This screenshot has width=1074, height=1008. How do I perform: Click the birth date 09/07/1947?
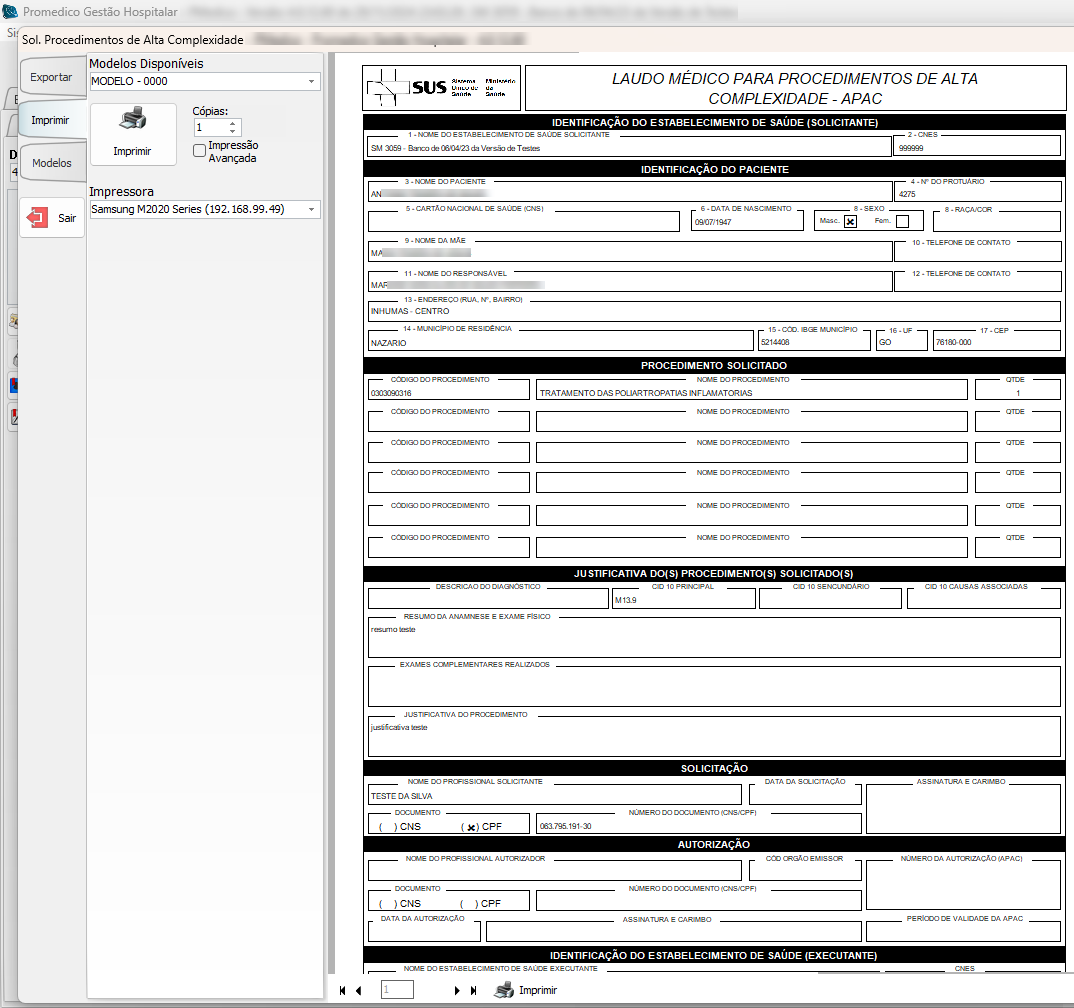pos(713,222)
